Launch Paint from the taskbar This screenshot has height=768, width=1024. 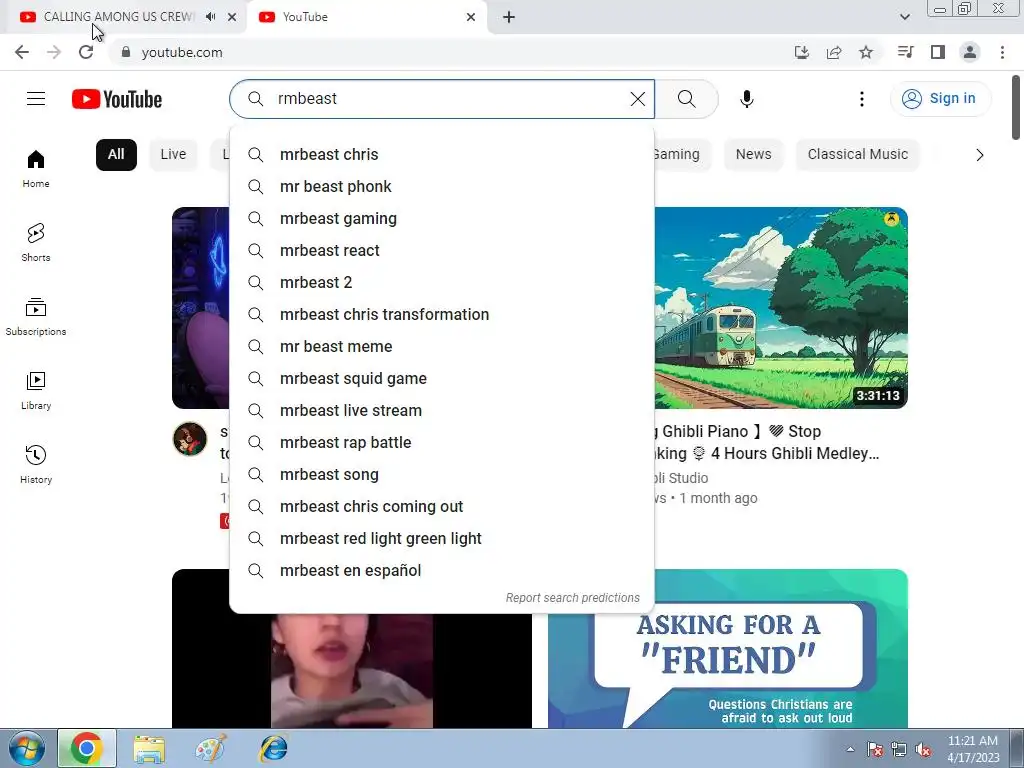click(x=211, y=748)
